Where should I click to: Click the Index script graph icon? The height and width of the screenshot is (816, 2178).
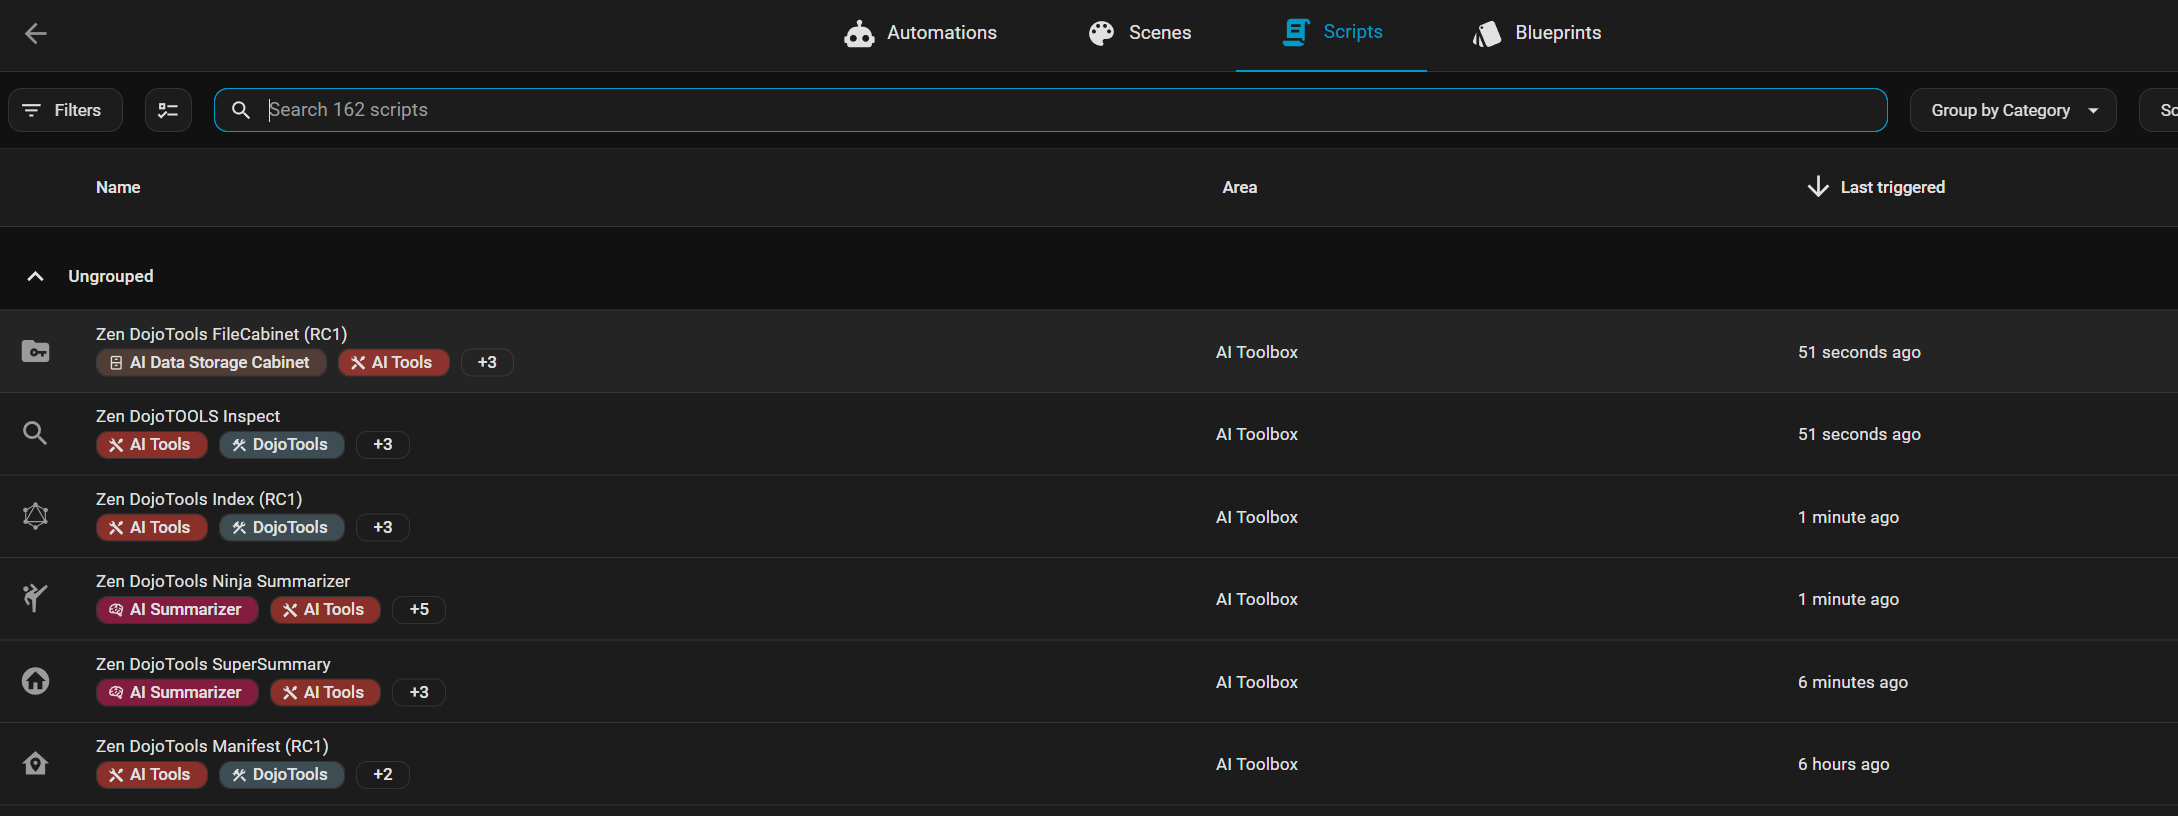tap(35, 516)
